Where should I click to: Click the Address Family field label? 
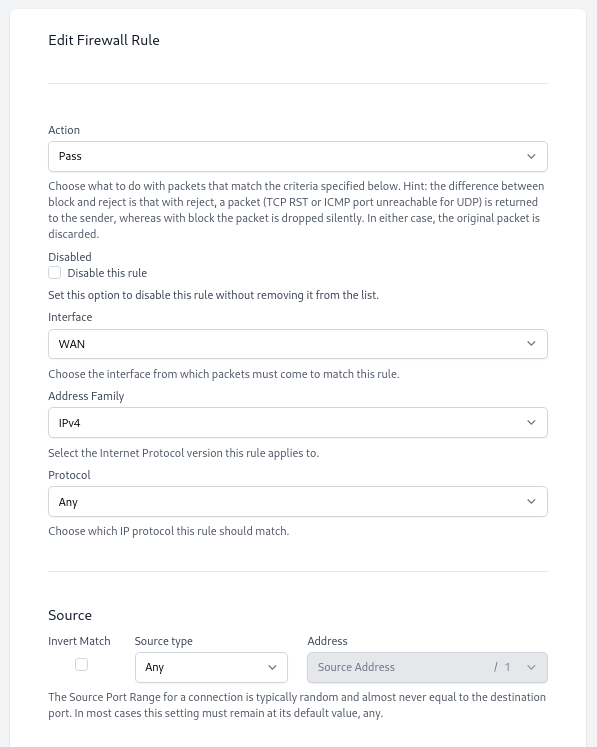tap(86, 396)
